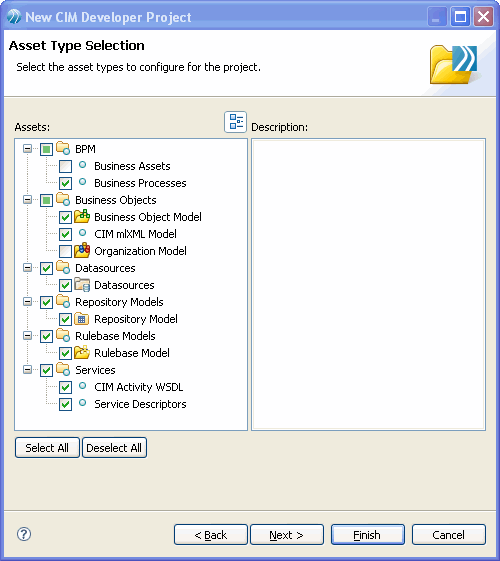Uncheck the Business Processes checkbox
The image size is (500, 561).
(65, 184)
